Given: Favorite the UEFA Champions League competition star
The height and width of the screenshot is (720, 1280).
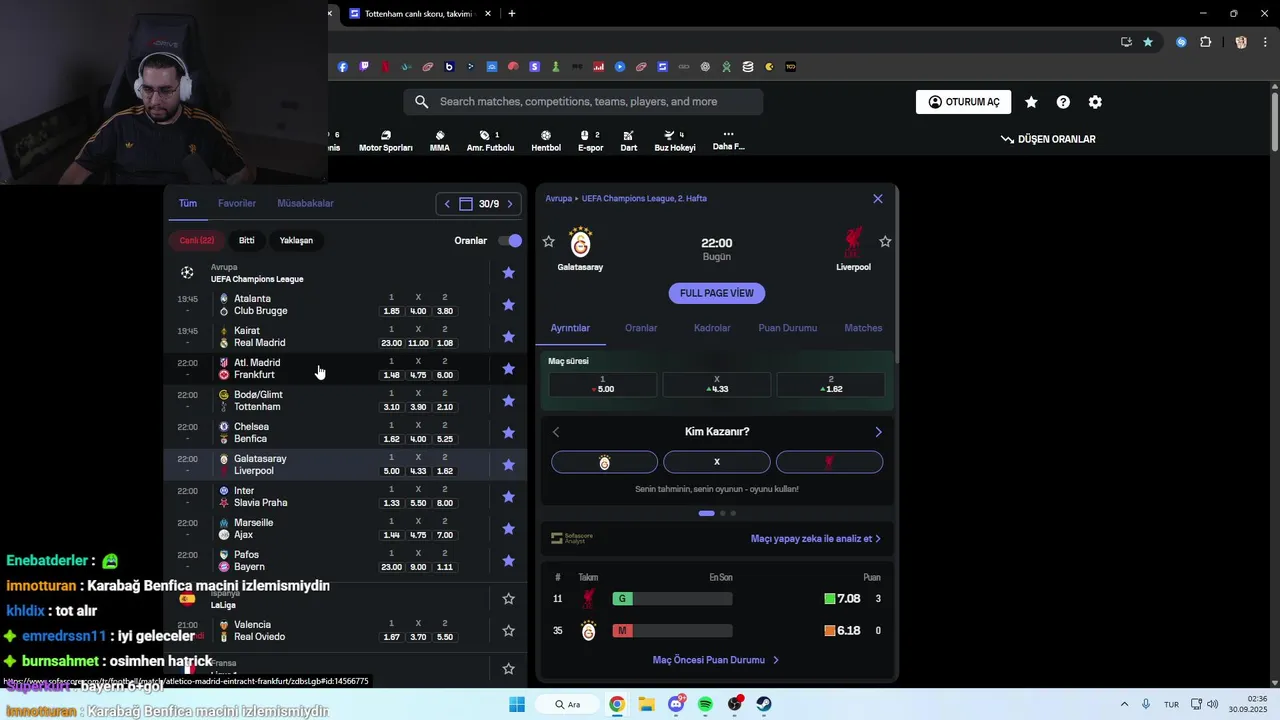Looking at the screenshot, I should [508, 273].
